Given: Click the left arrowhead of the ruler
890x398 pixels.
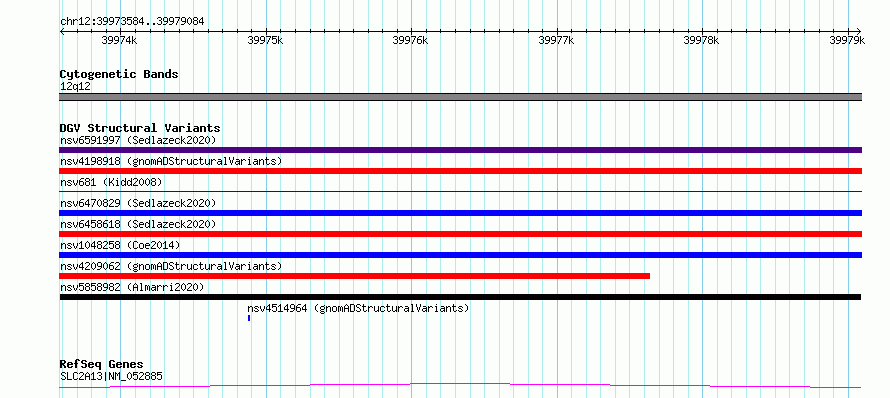Looking at the screenshot, I should coord(62,31).
